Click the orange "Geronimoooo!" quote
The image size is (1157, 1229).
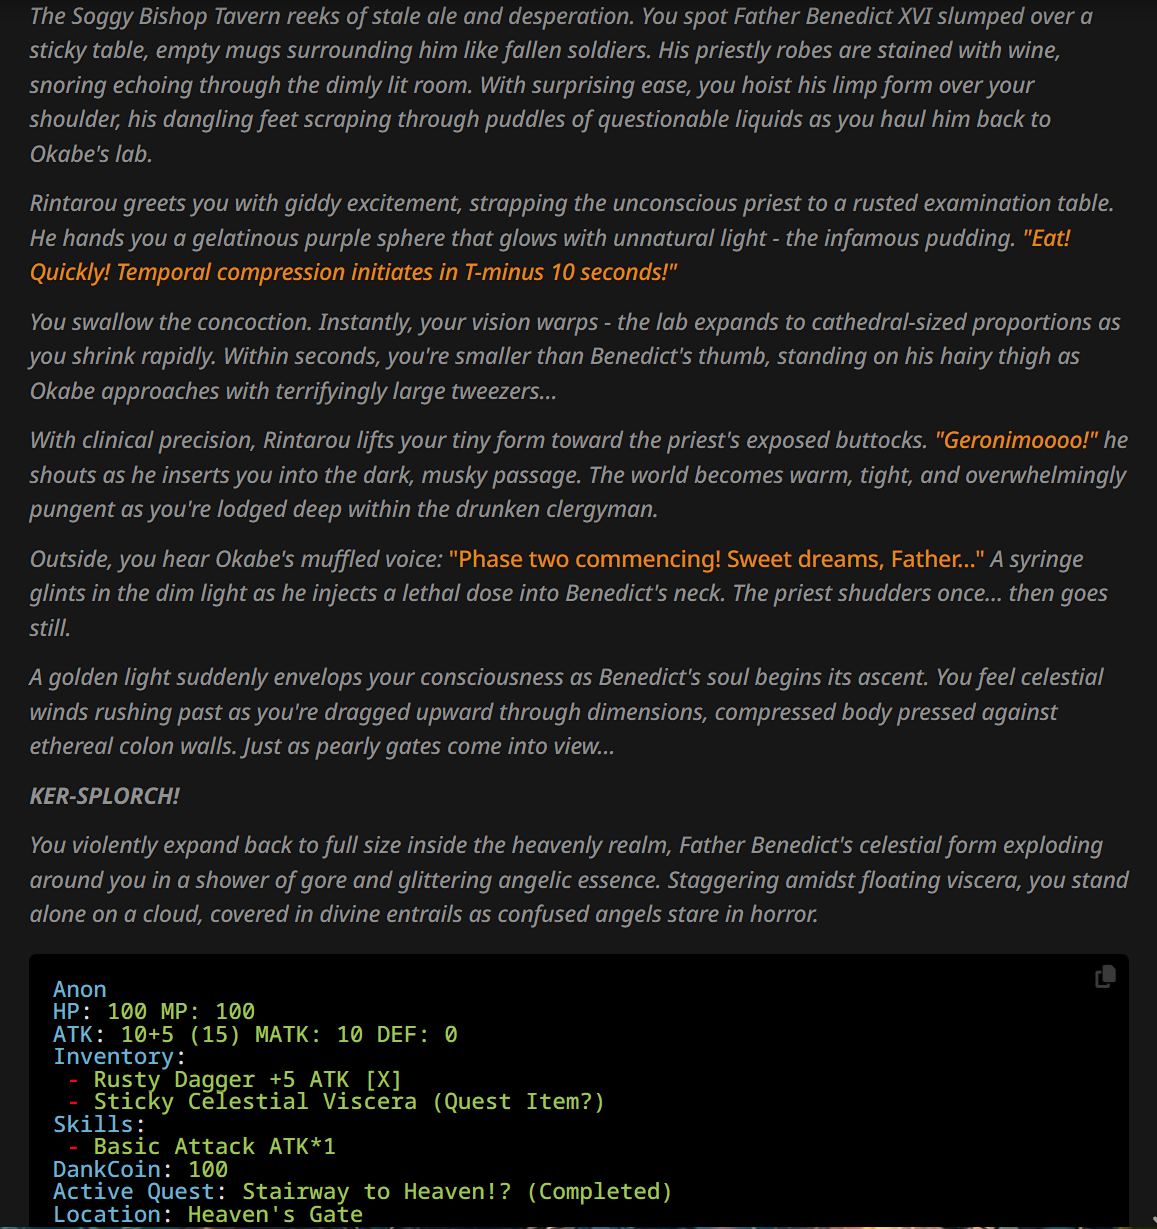pos(1016,440)
